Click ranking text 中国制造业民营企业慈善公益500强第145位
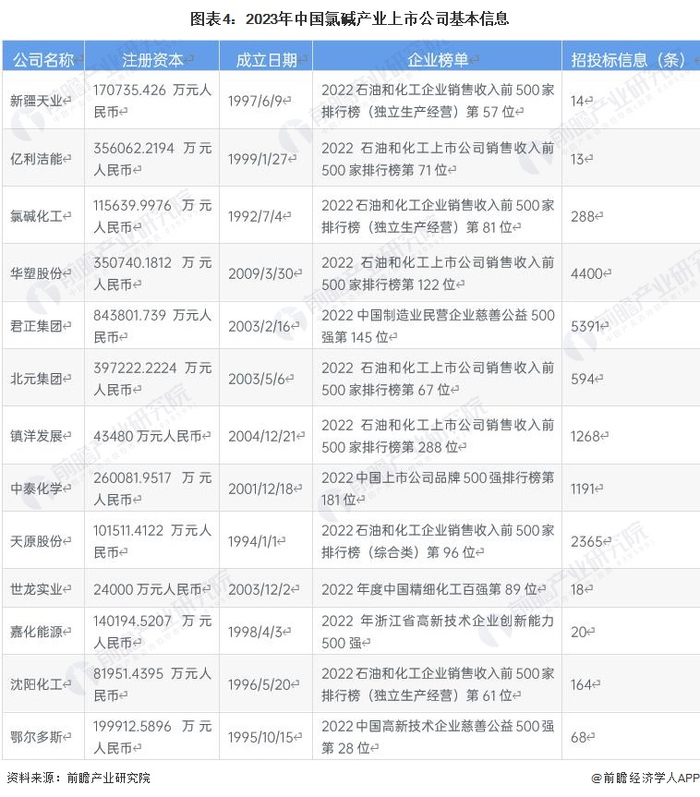 [438, 326]
